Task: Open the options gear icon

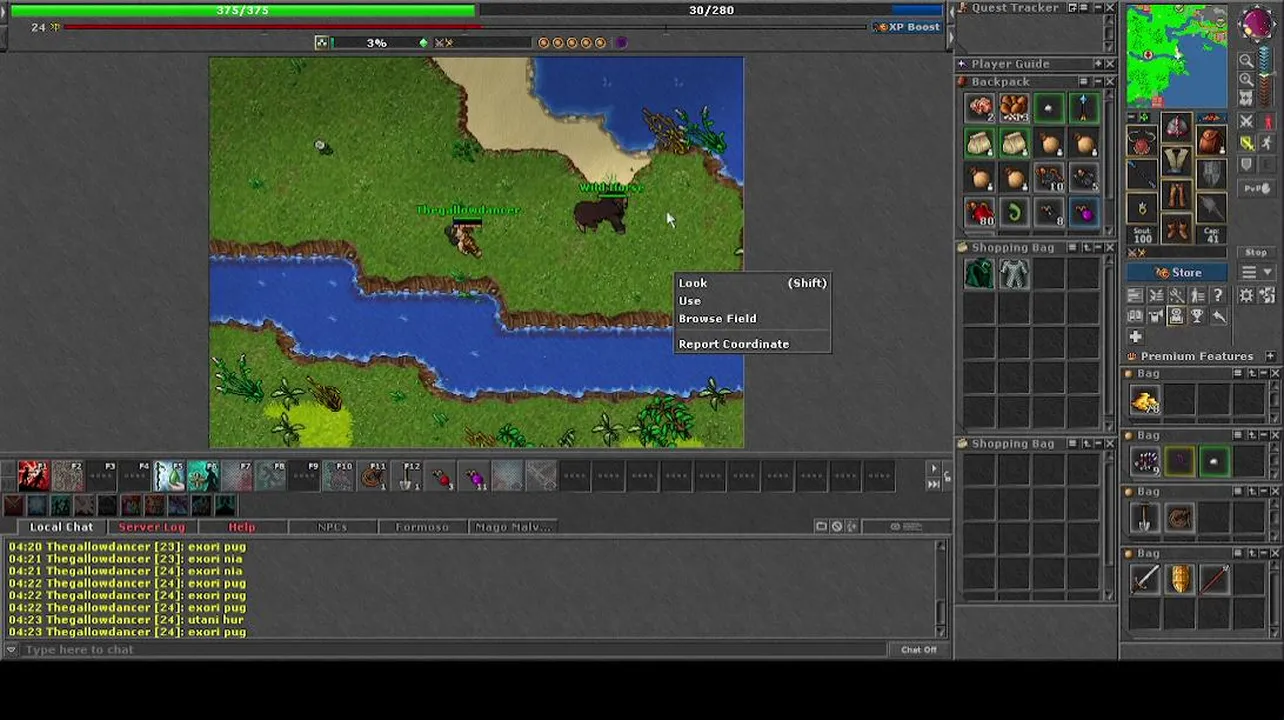Action: [1247, 296]
